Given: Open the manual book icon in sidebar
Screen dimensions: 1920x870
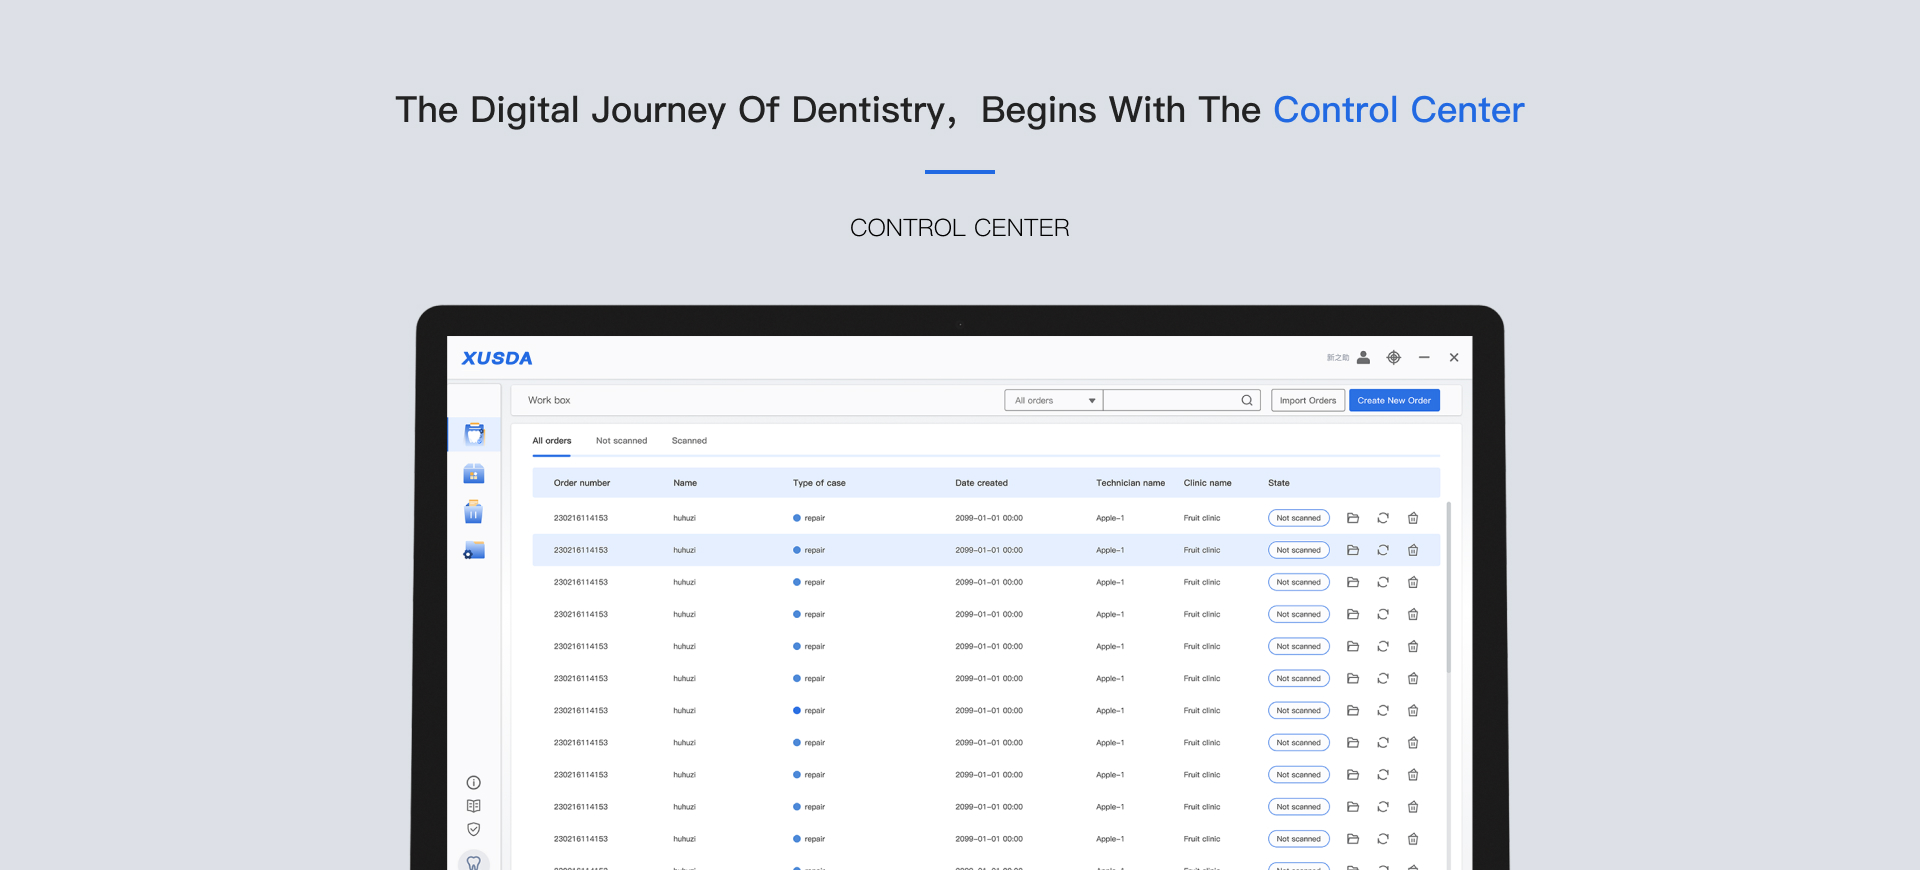Looking at the screenshot, I should point(474,806).
